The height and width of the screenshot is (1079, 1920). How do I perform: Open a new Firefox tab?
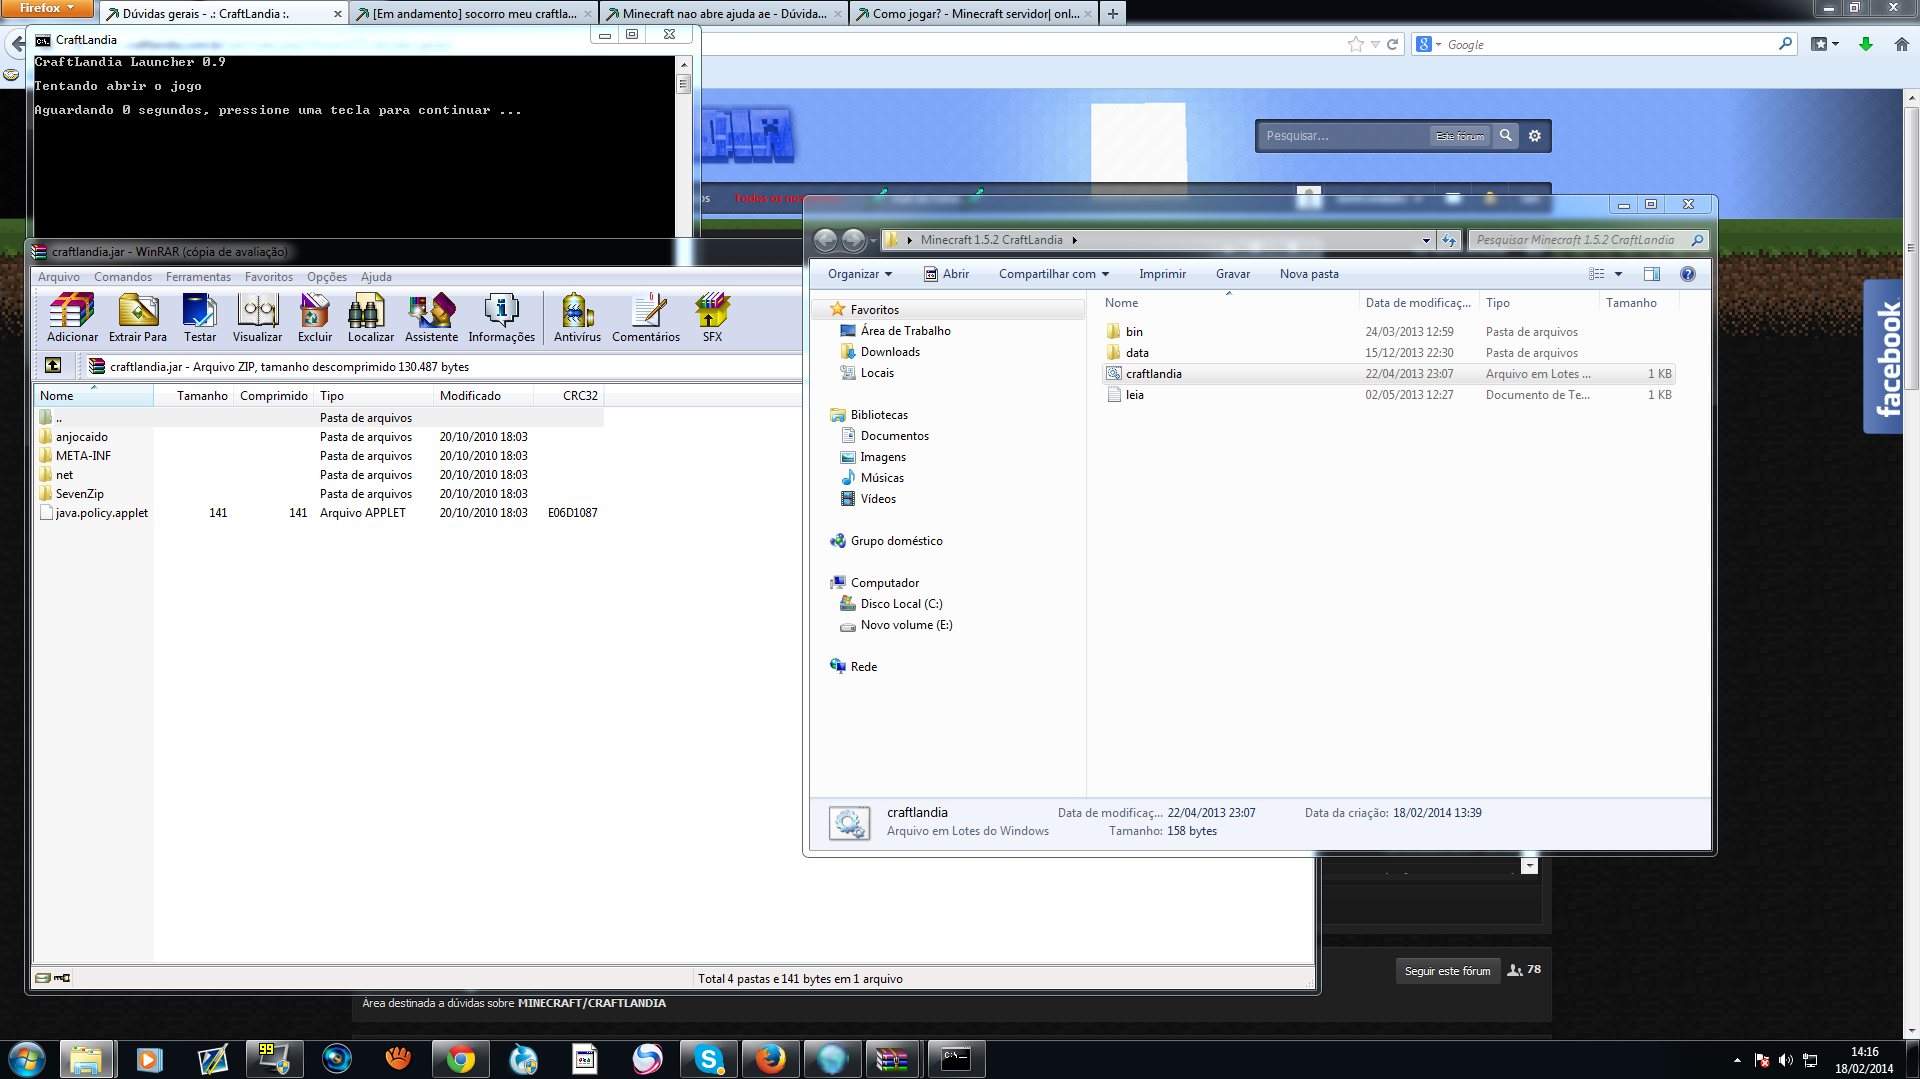point(1112,14)
